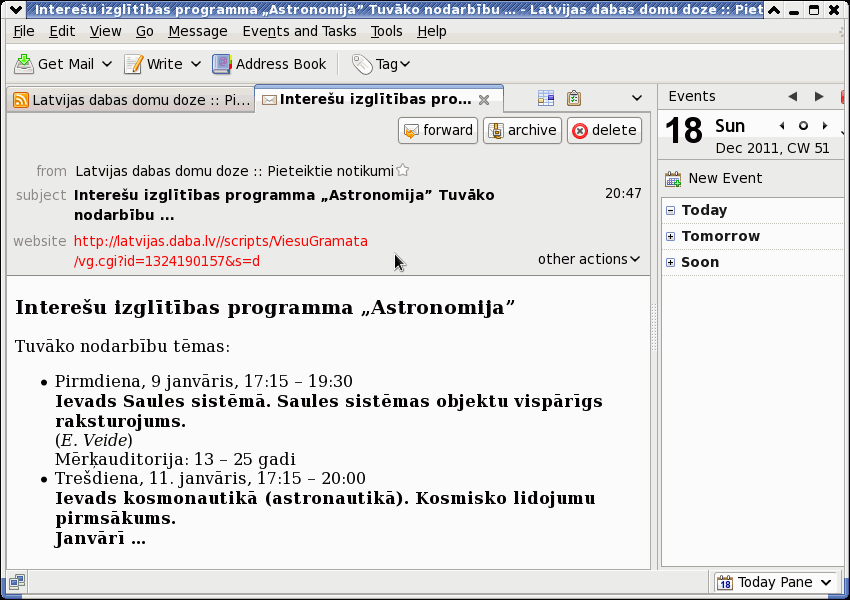The width and height of the screenshot is (850, 600).
Task: Open the Go menu
Action: click(144, 31)
